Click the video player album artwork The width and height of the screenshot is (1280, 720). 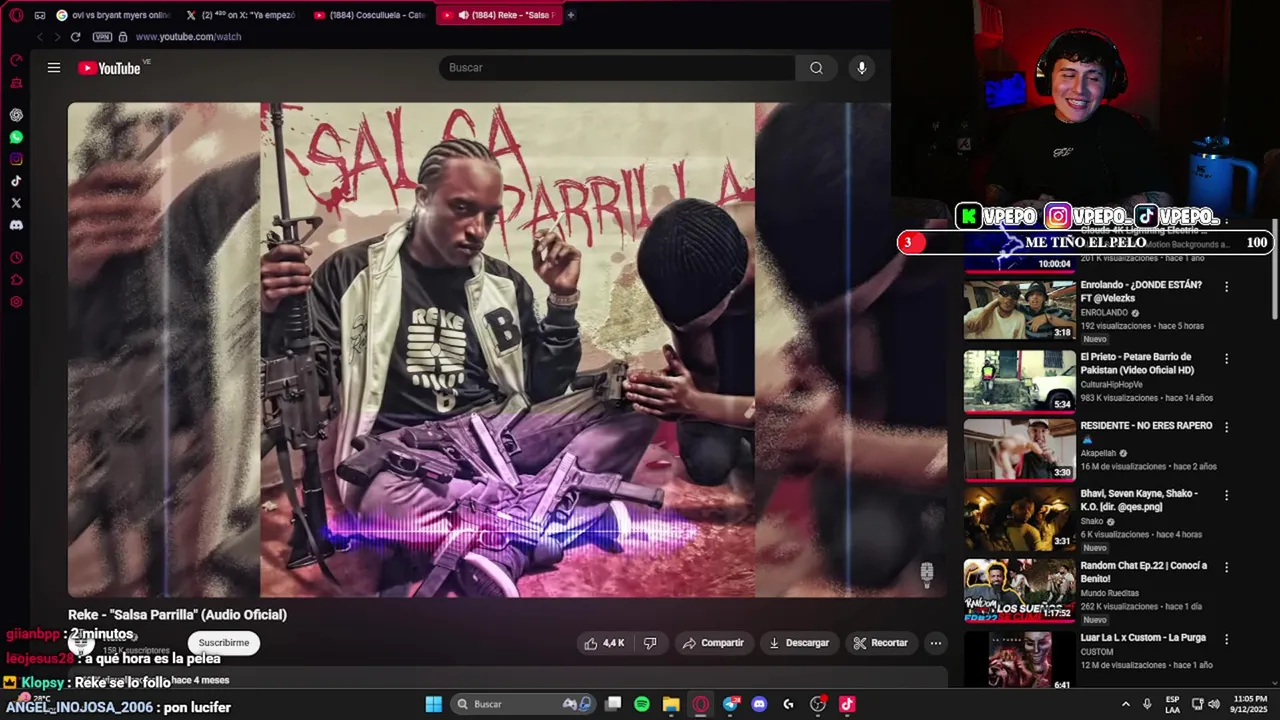507,350
